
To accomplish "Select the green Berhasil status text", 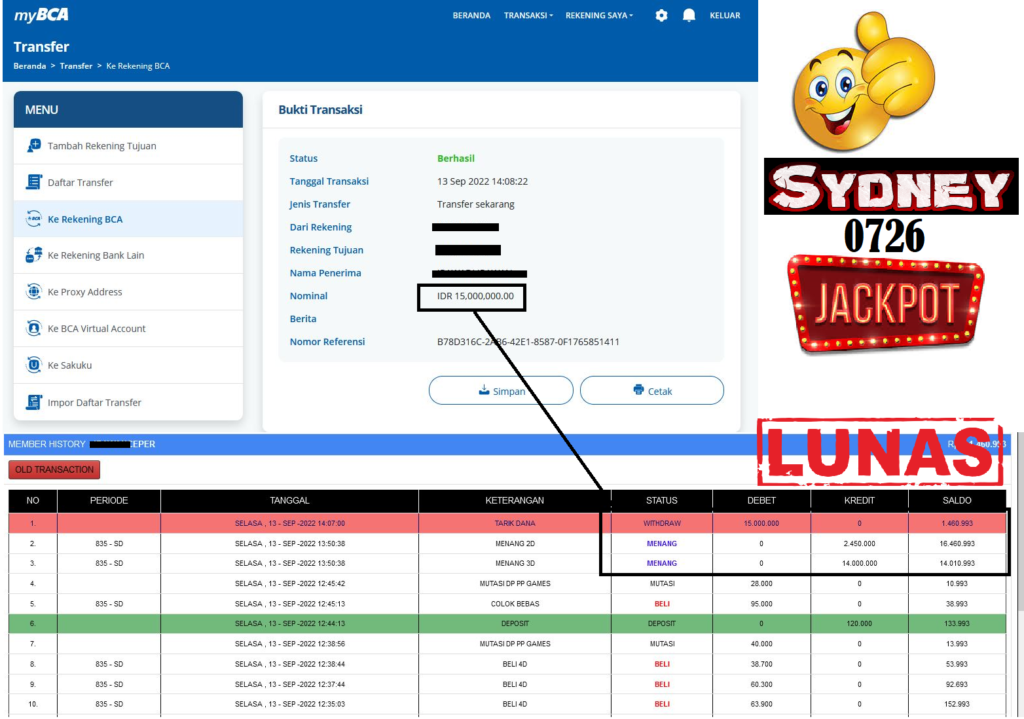I will coord(456,159).
